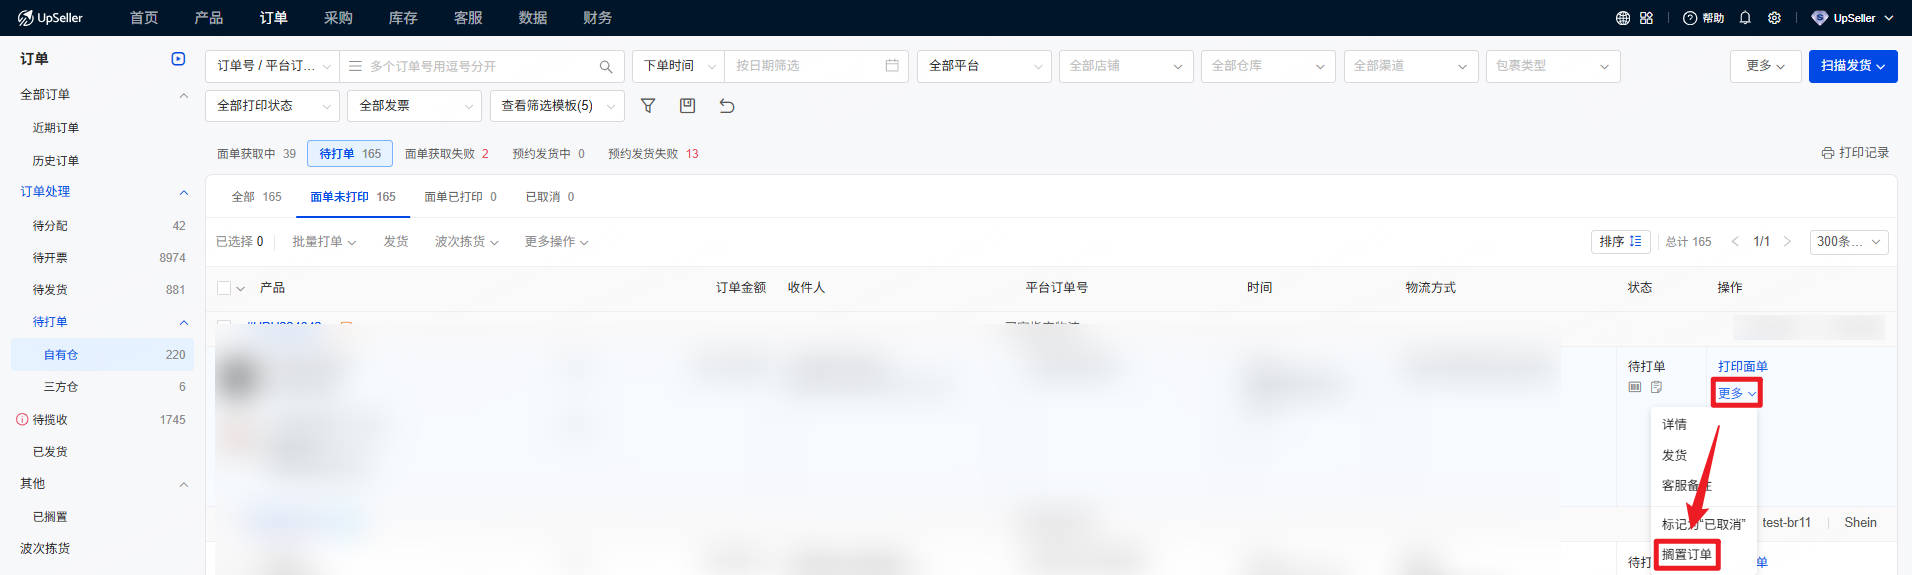
Task: Click the save filter template icon
Action: pos(687,106)
